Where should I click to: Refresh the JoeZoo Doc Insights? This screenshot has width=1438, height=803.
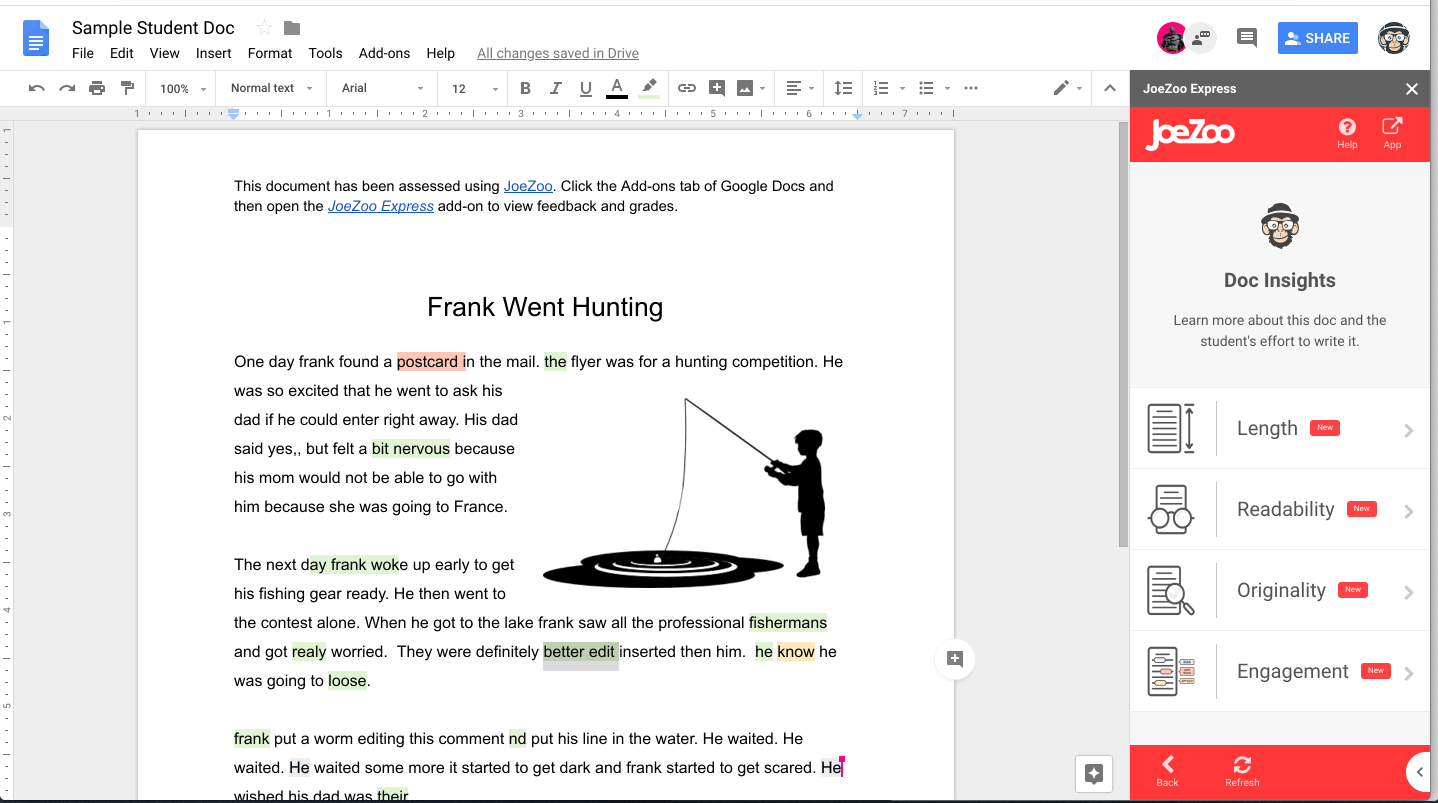pyautogui.click(x=1242, y=771)
